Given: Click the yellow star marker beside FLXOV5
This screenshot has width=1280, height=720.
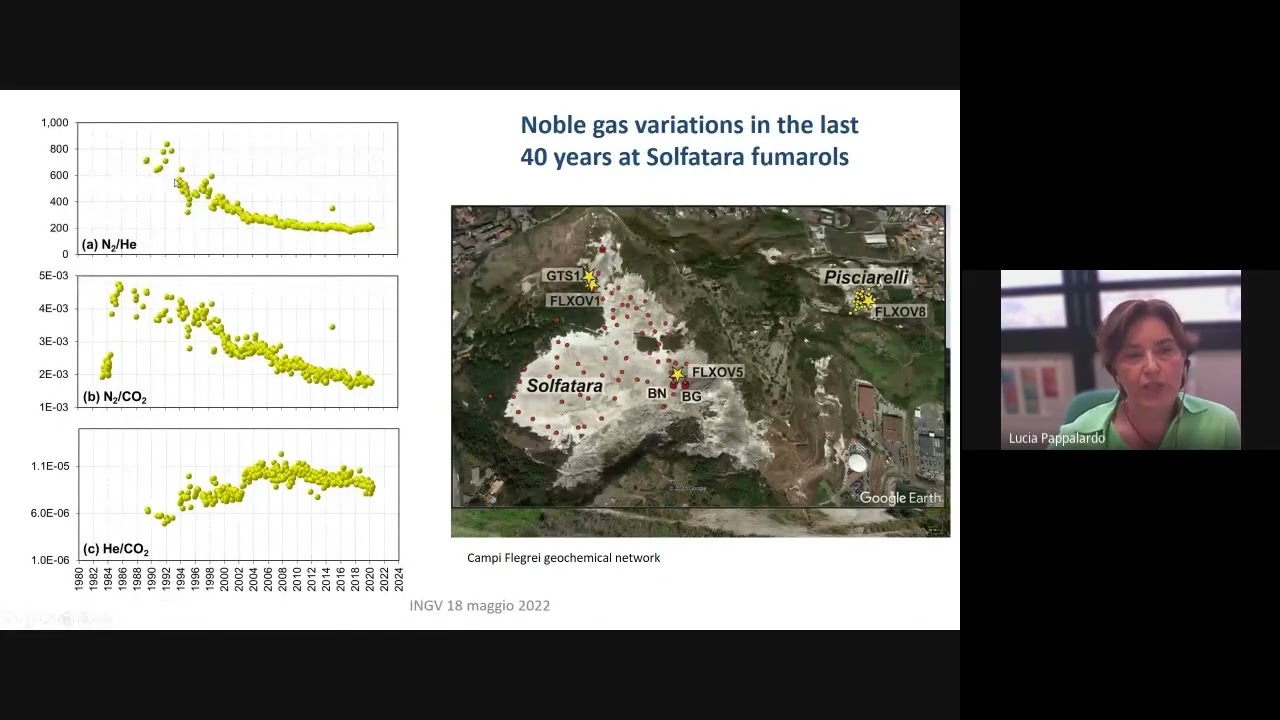Looking at the screenshot, I should pyautogui.click(x=678, y=374).
